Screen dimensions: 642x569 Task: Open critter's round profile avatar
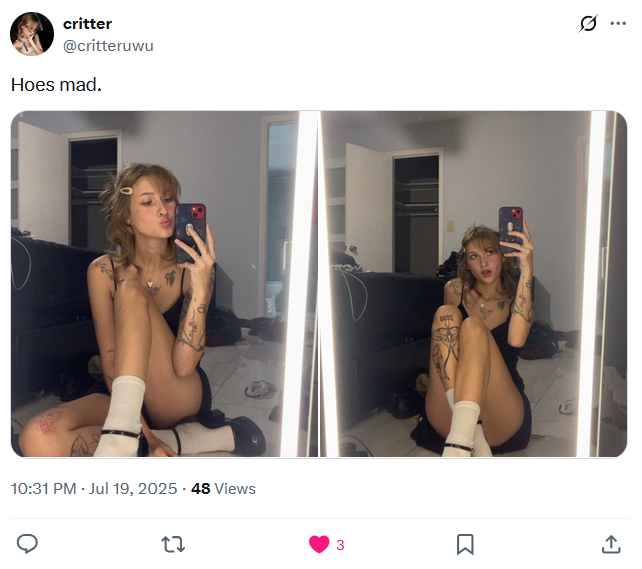32,34
